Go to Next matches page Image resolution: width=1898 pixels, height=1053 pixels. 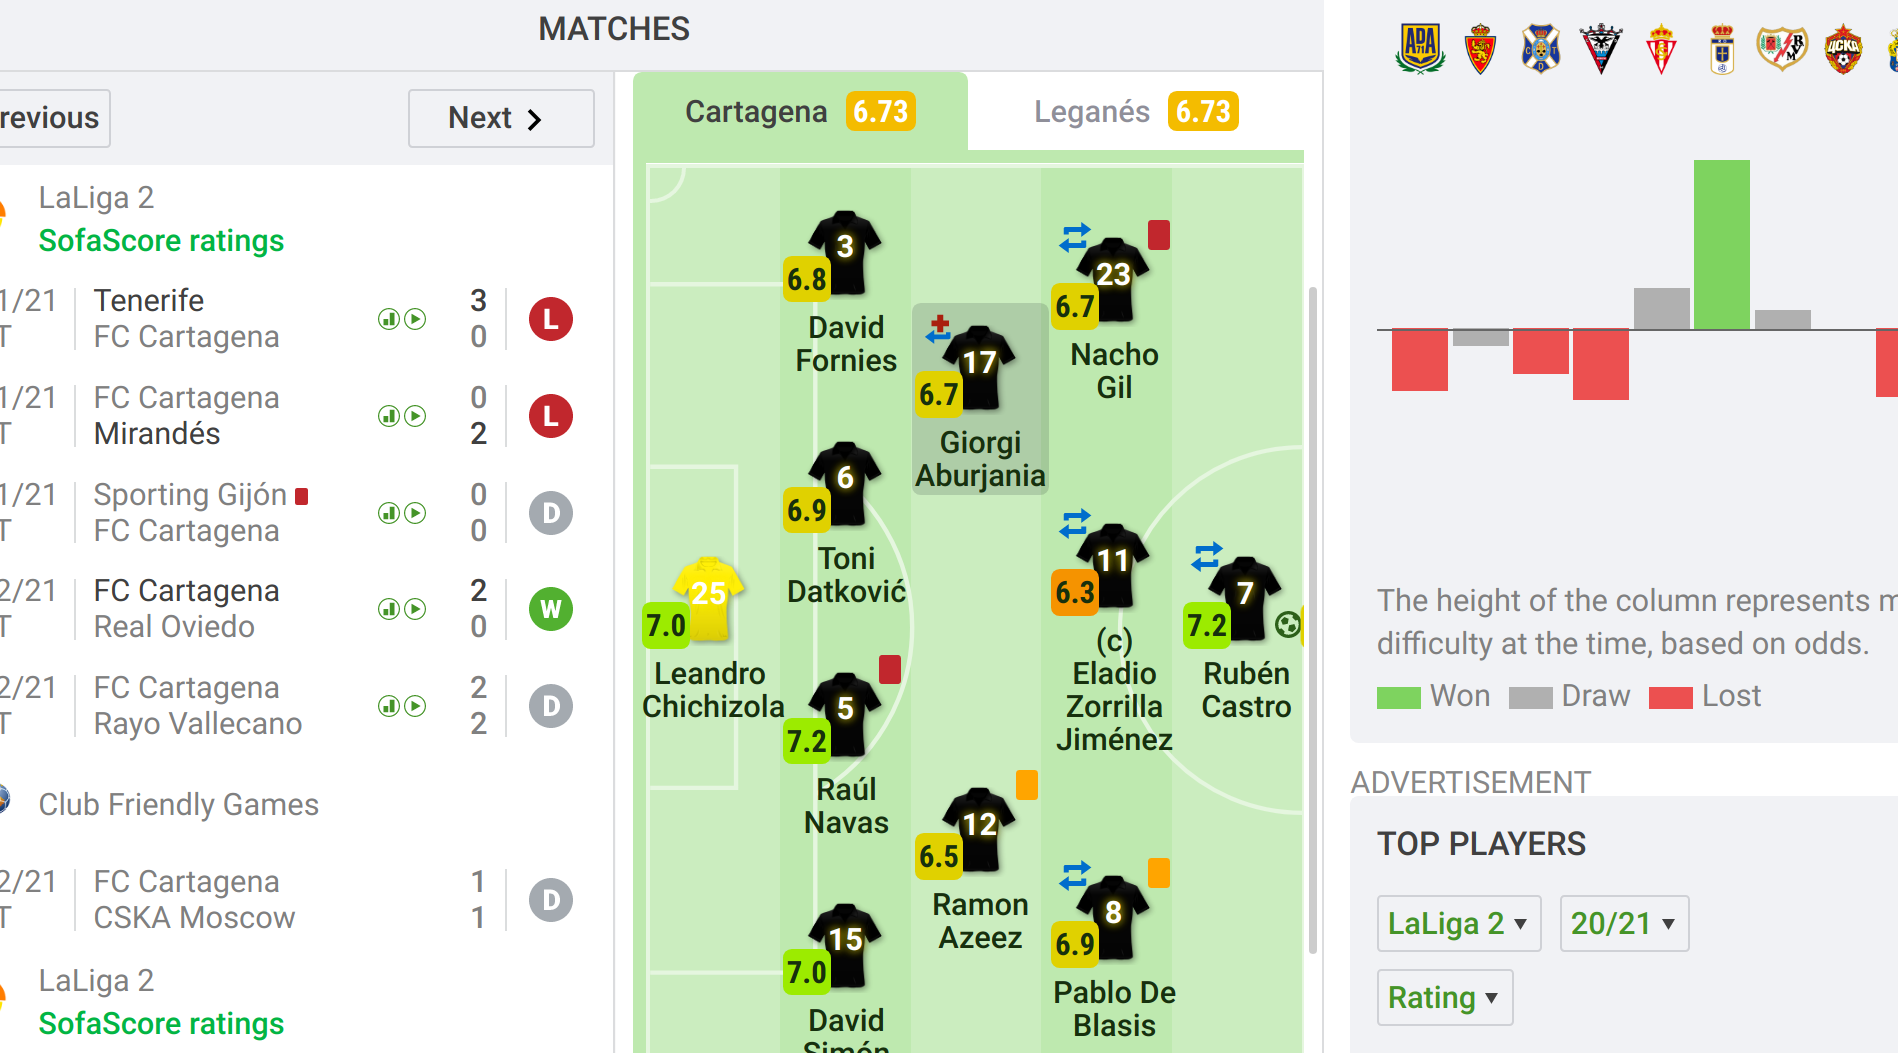click(500, 118)
